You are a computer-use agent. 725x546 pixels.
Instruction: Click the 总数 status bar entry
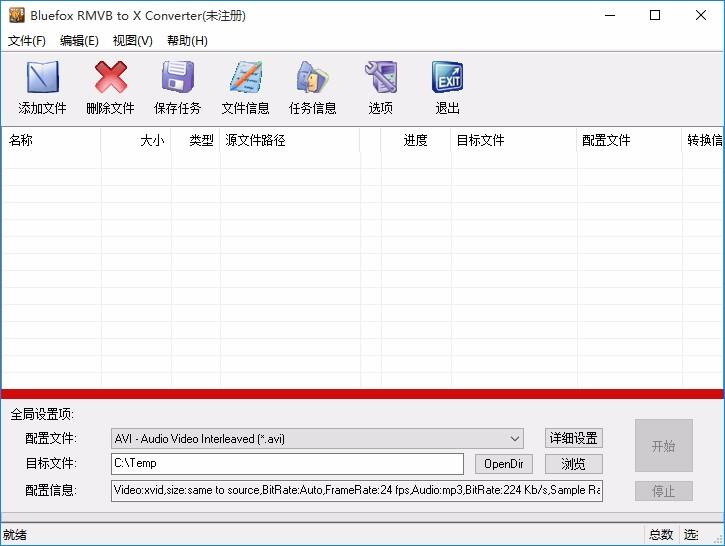pyautogui.click(x=661, y=535)
